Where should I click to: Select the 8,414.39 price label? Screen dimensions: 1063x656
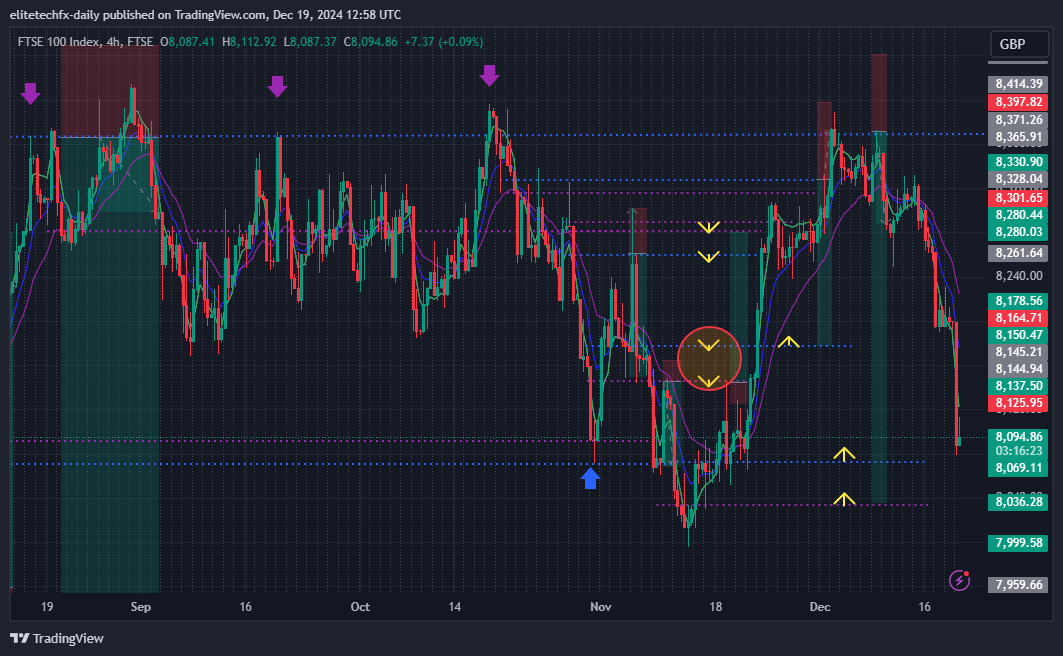point(1018,84)
